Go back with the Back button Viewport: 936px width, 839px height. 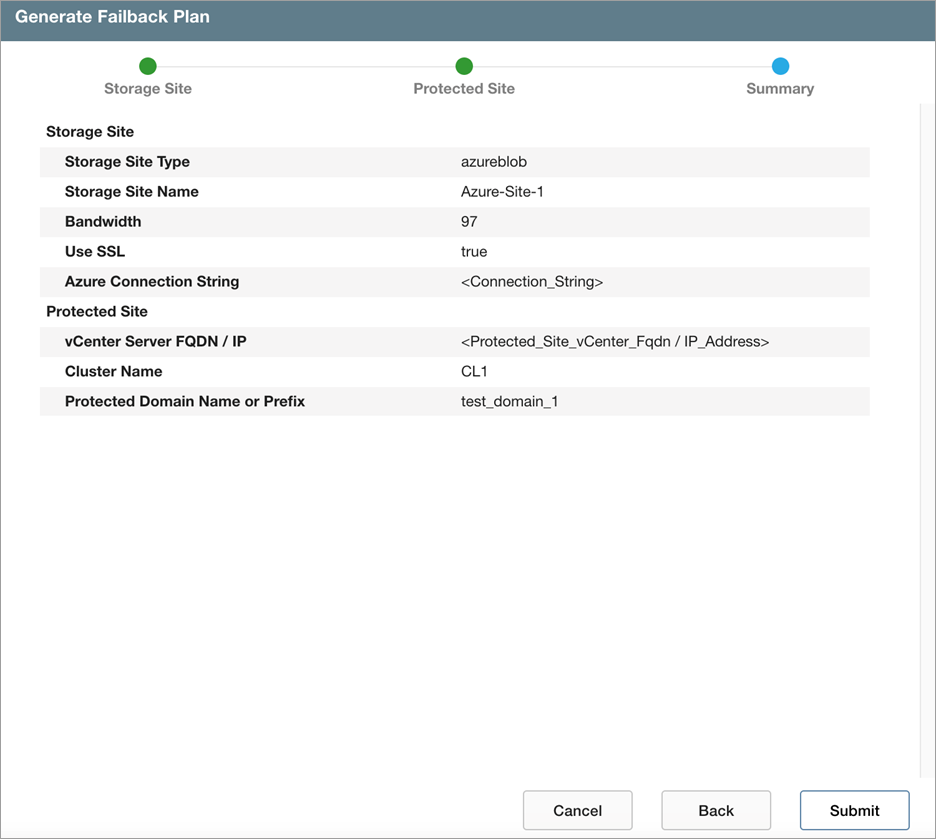(x=716, y=810)
